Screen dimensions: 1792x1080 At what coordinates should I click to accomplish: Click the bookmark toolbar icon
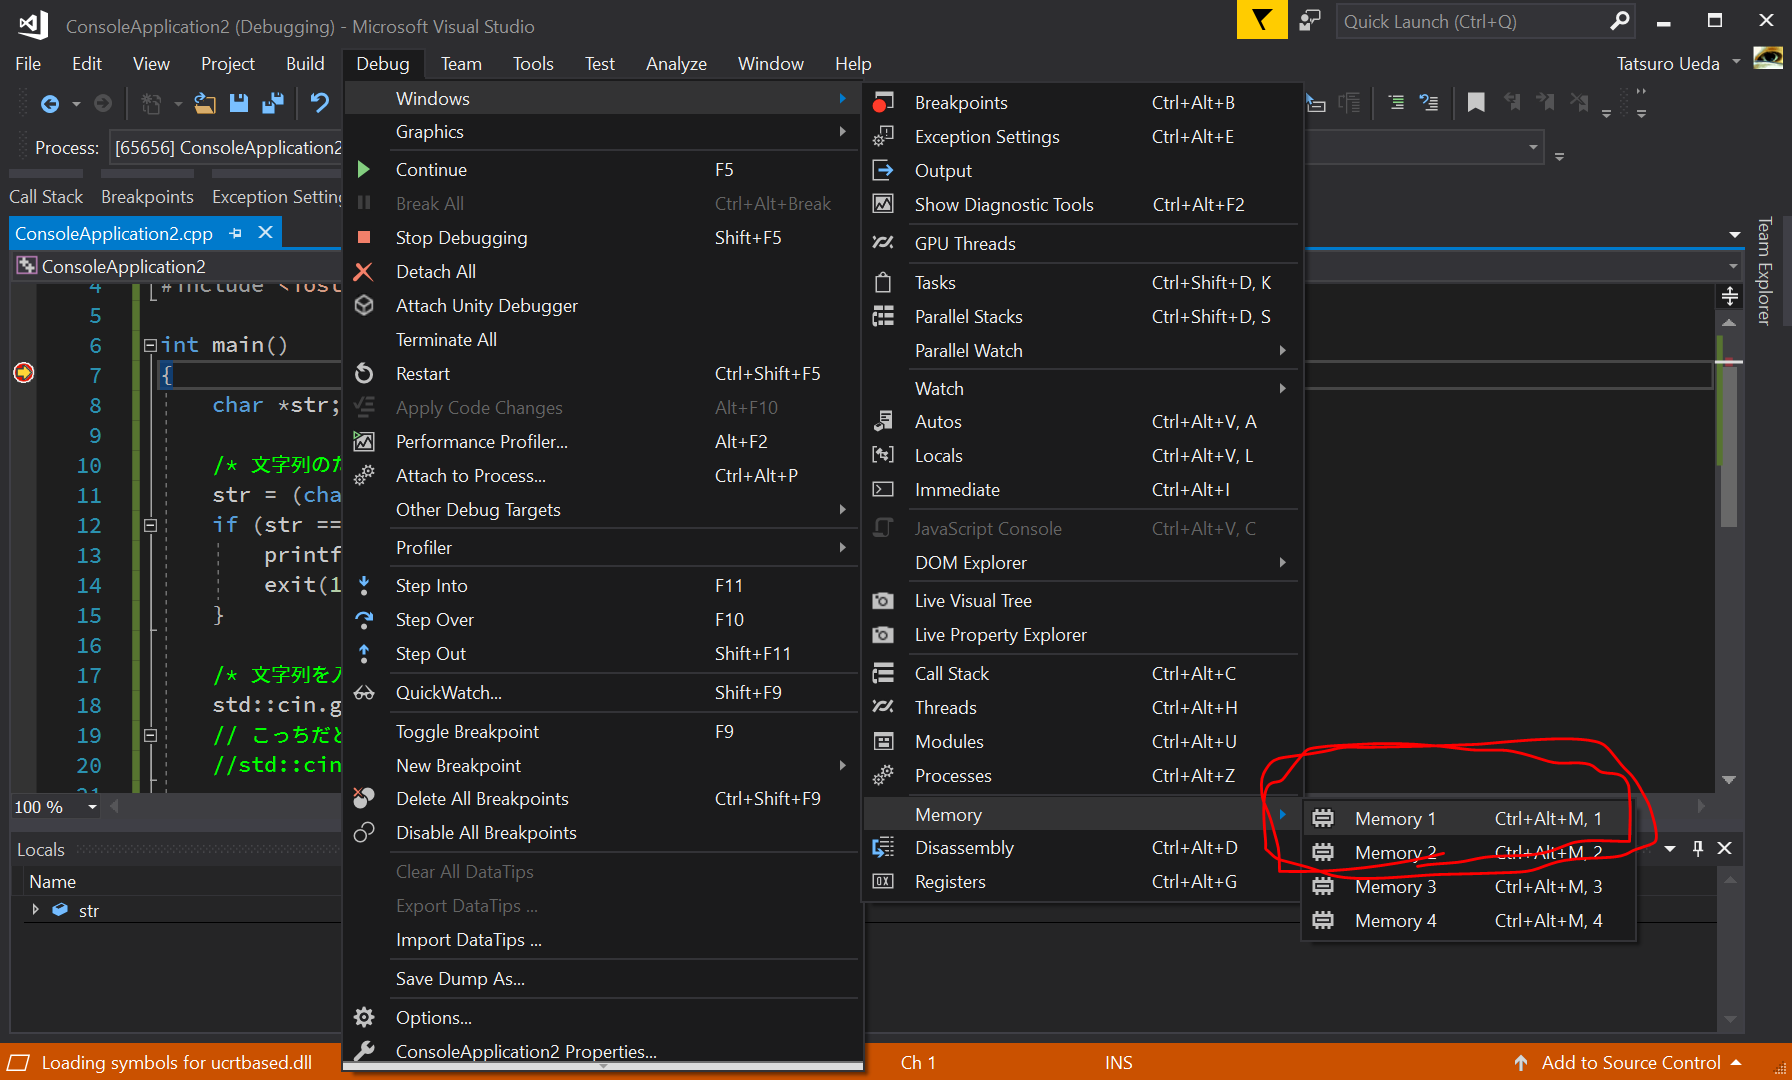click(x=1476, y=103)
